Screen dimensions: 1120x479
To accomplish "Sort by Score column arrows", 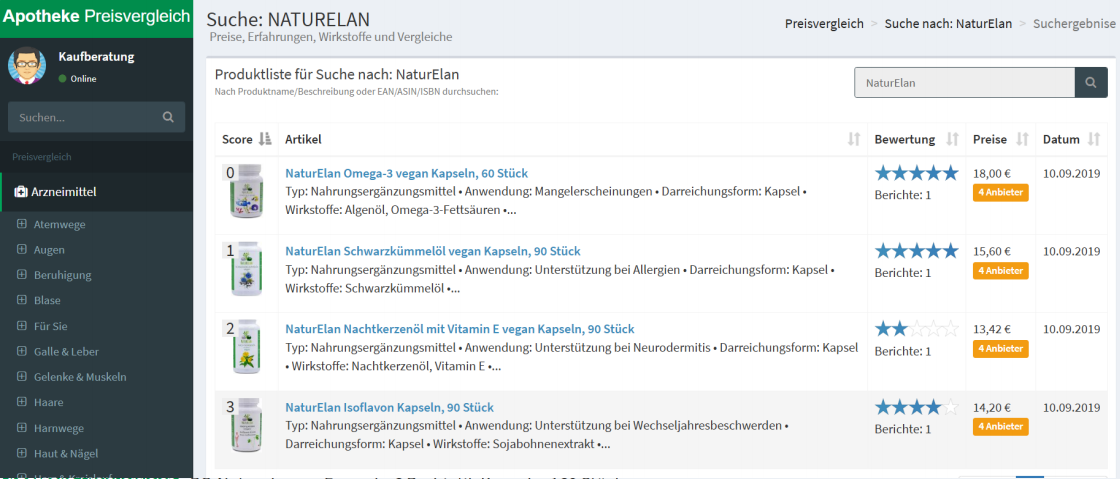I will (265, 139).
